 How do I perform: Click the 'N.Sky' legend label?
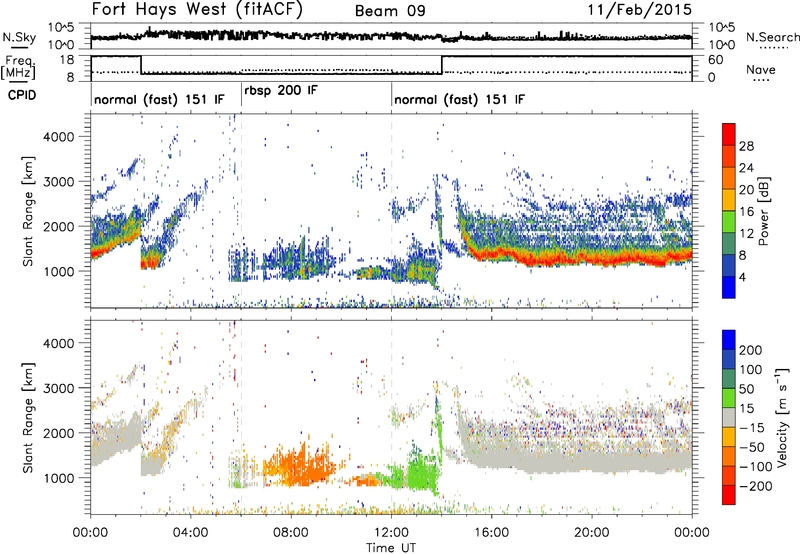[19, 37]
